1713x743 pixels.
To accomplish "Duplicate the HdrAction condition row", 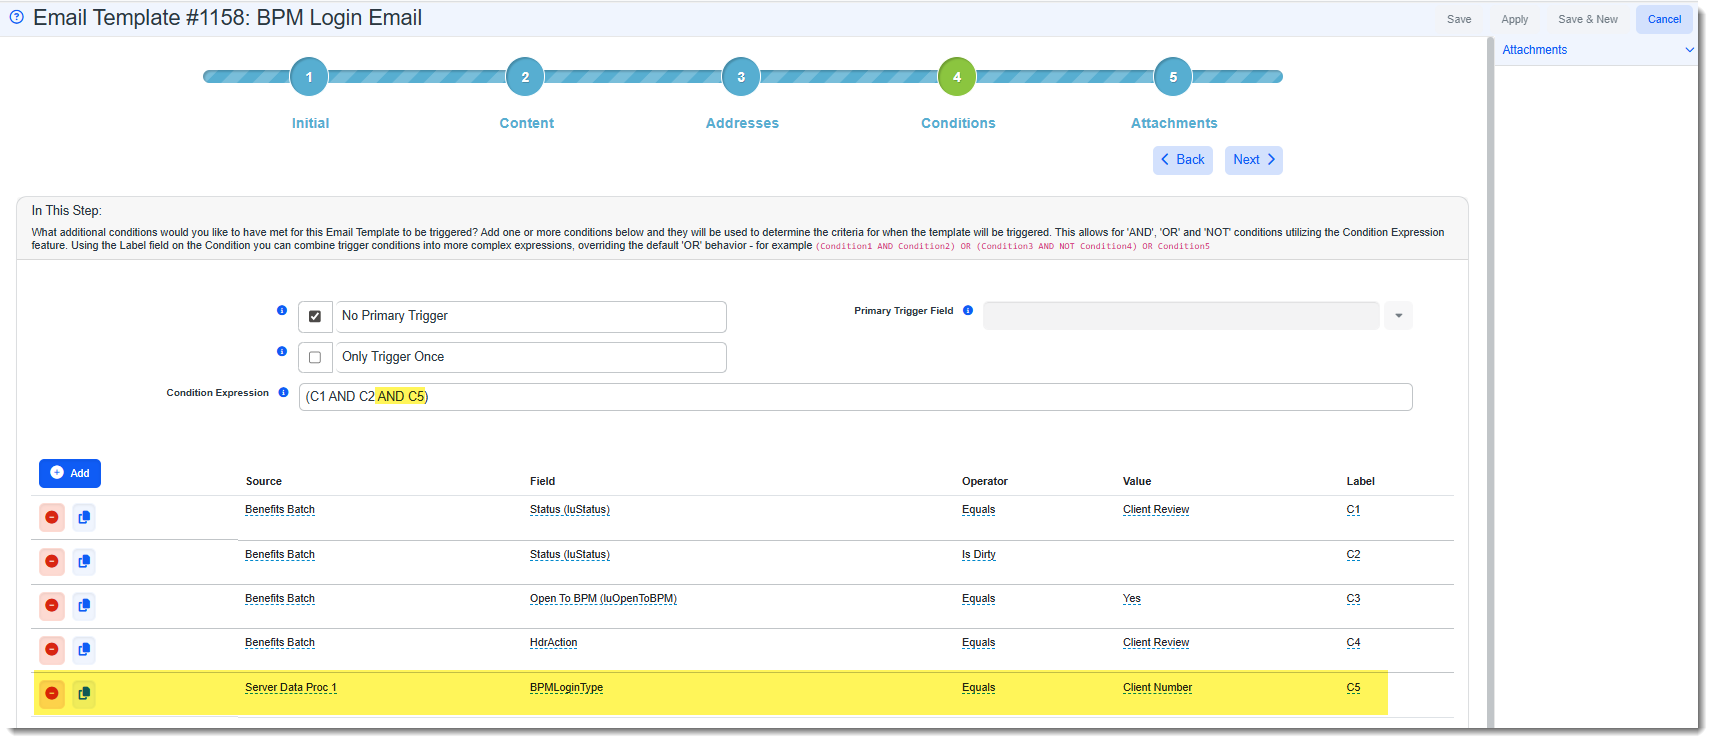I will [84, 649].
